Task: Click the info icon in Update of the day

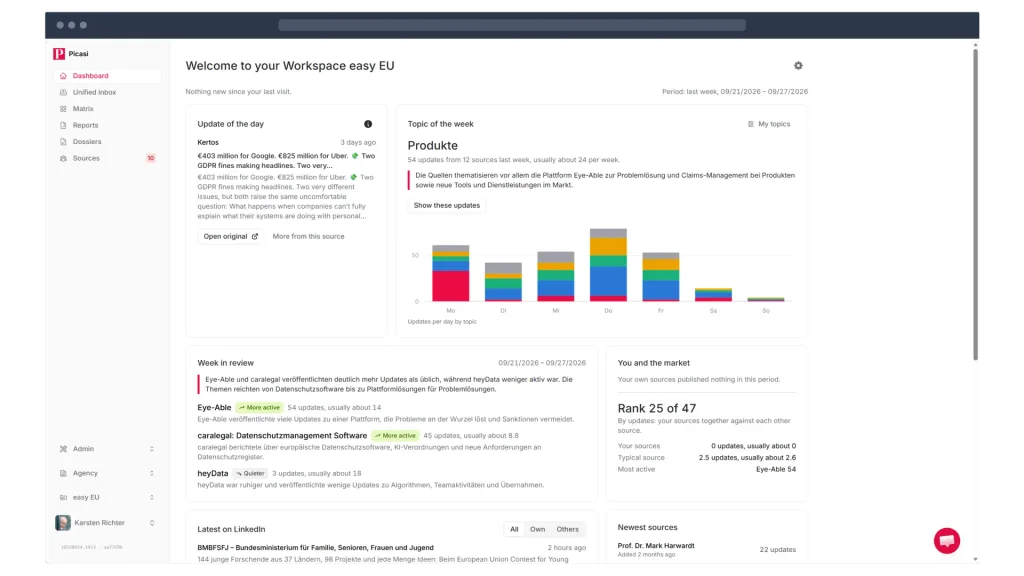Action: coord(368,124)
